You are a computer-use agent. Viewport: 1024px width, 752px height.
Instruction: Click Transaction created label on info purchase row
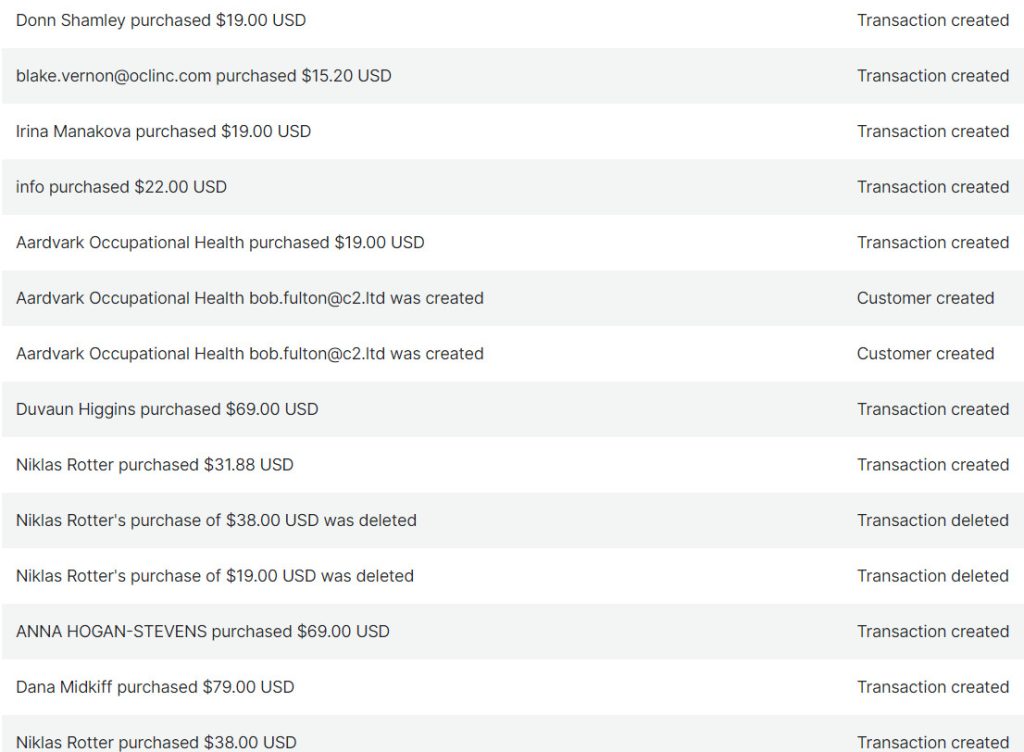click(x=932, y=187)
